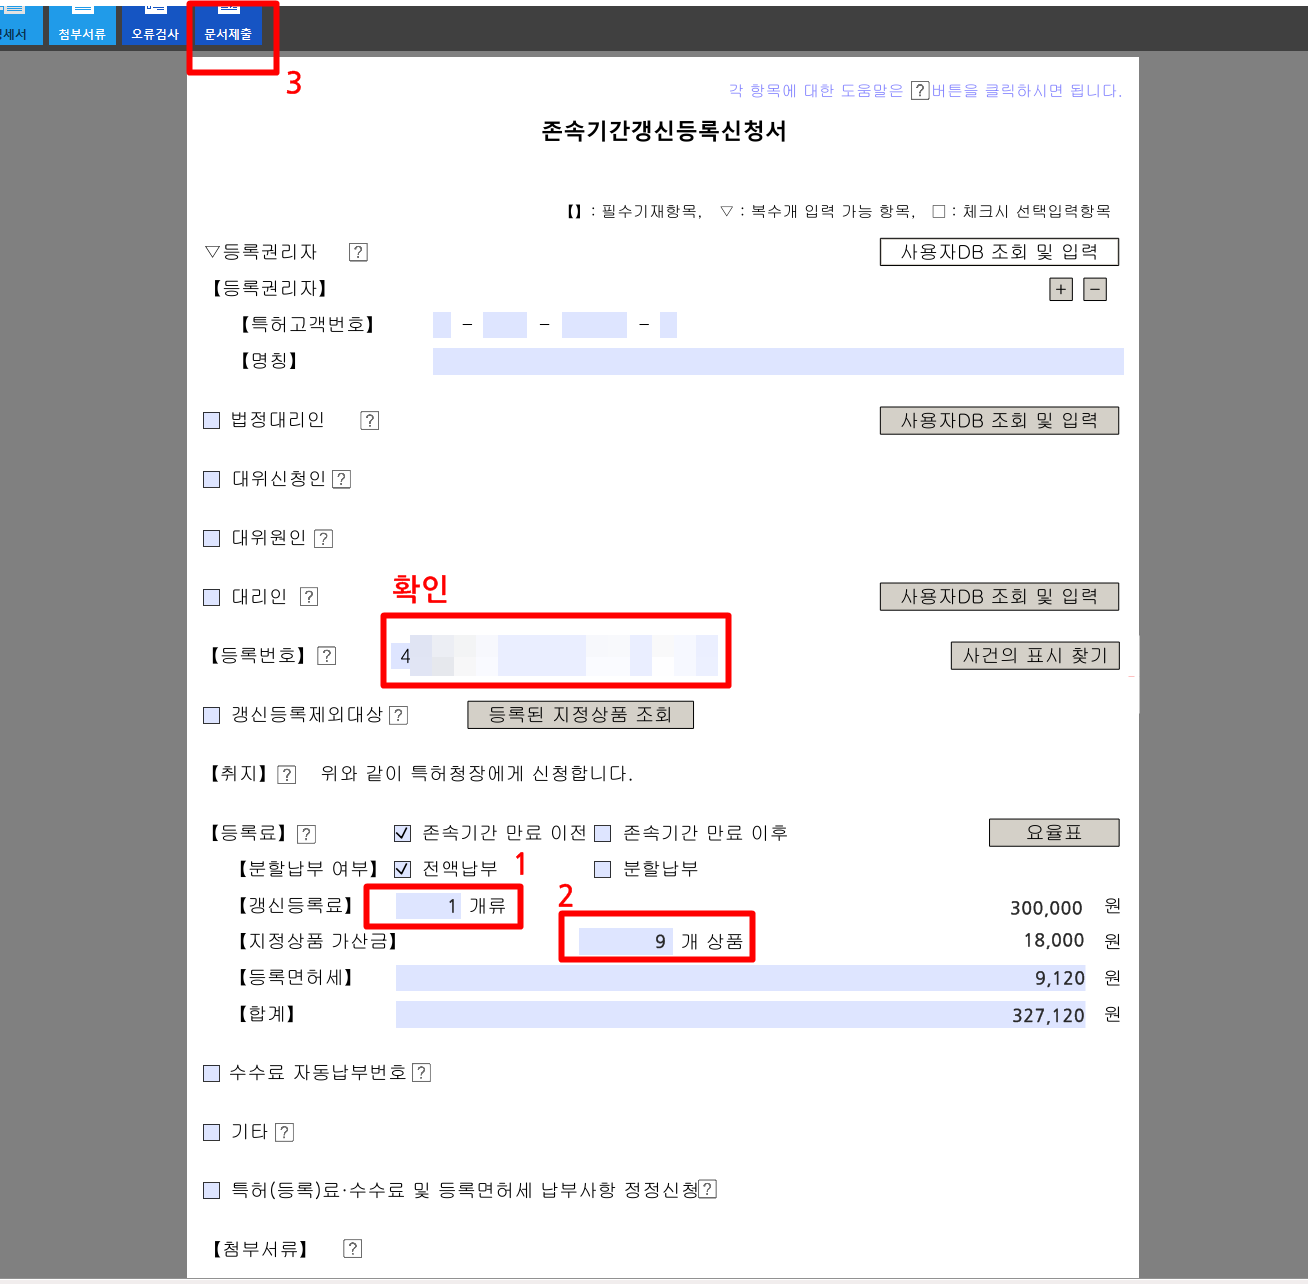Viewport: 1308px width, 1284px height.
Task: Click 사용자DB 조회 및 입력 for 대리인
Action: 999,597
